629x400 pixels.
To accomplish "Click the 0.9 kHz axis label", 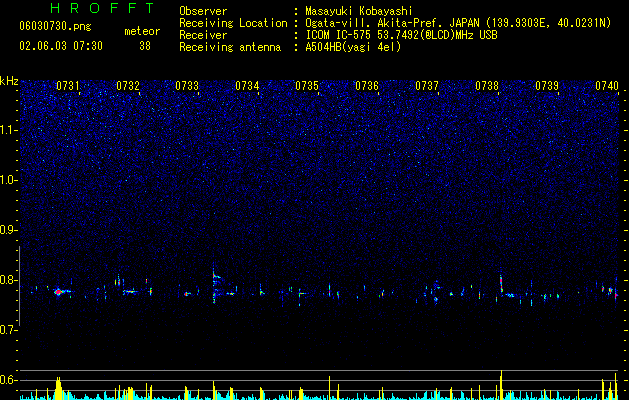I will coord(9,230).
